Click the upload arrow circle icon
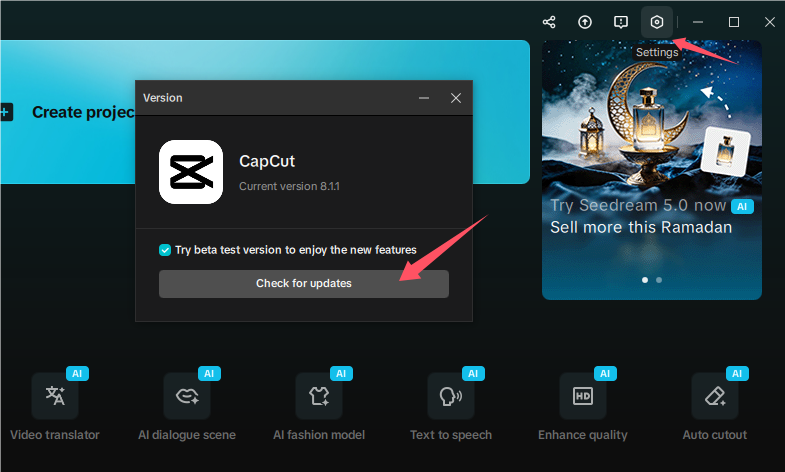Screen dimensions: 785x472 tap(585, 22)
